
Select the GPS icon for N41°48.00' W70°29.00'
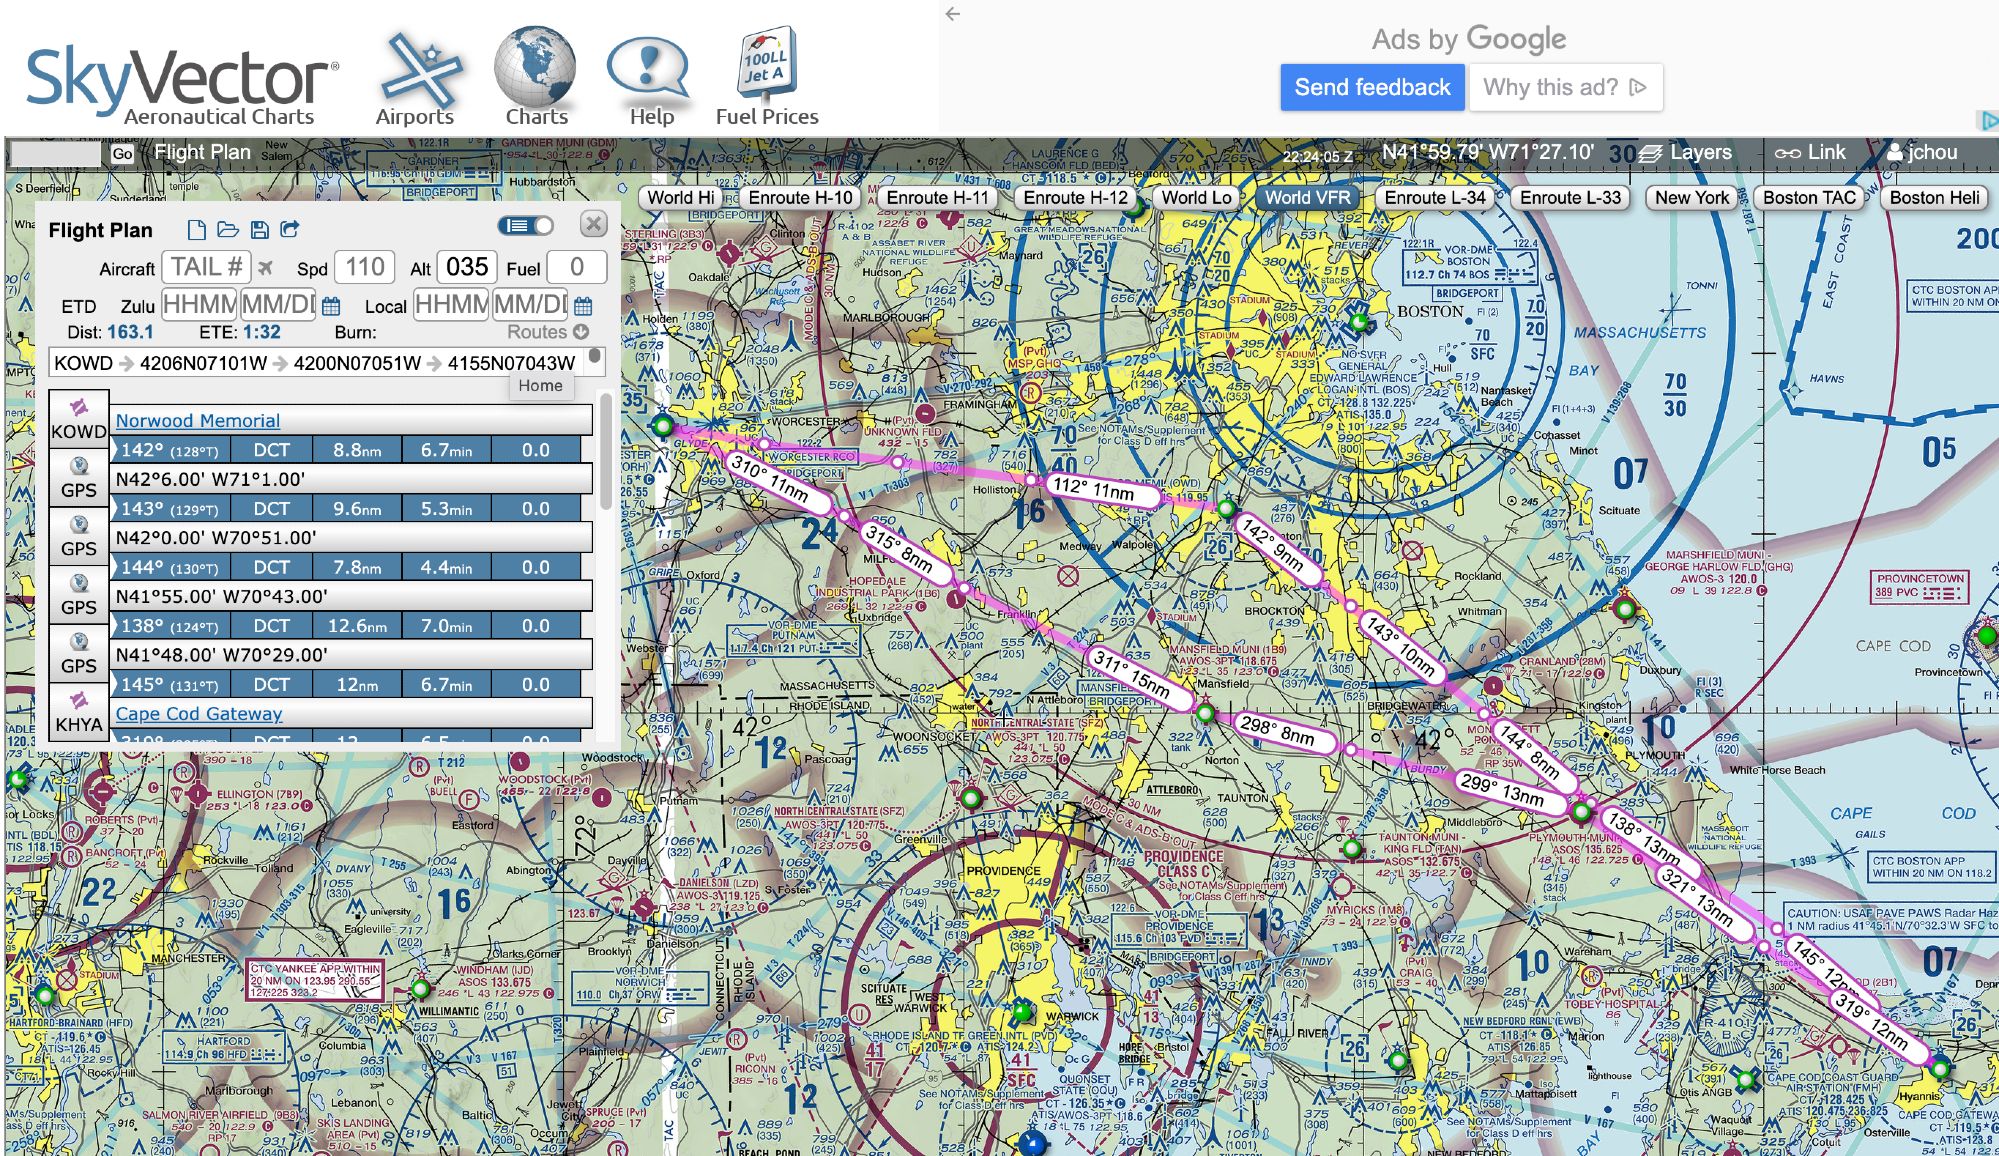tap(79, 652)
